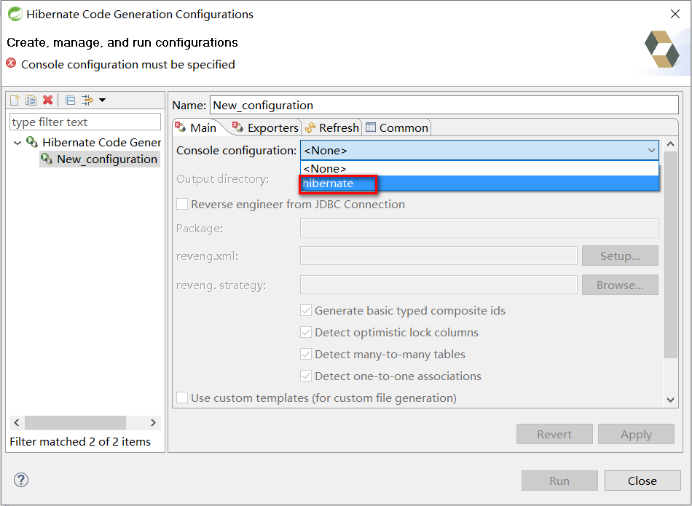Switch to the Main tab
This screenshot has width=692, height=506.
(x=196, y=128)
